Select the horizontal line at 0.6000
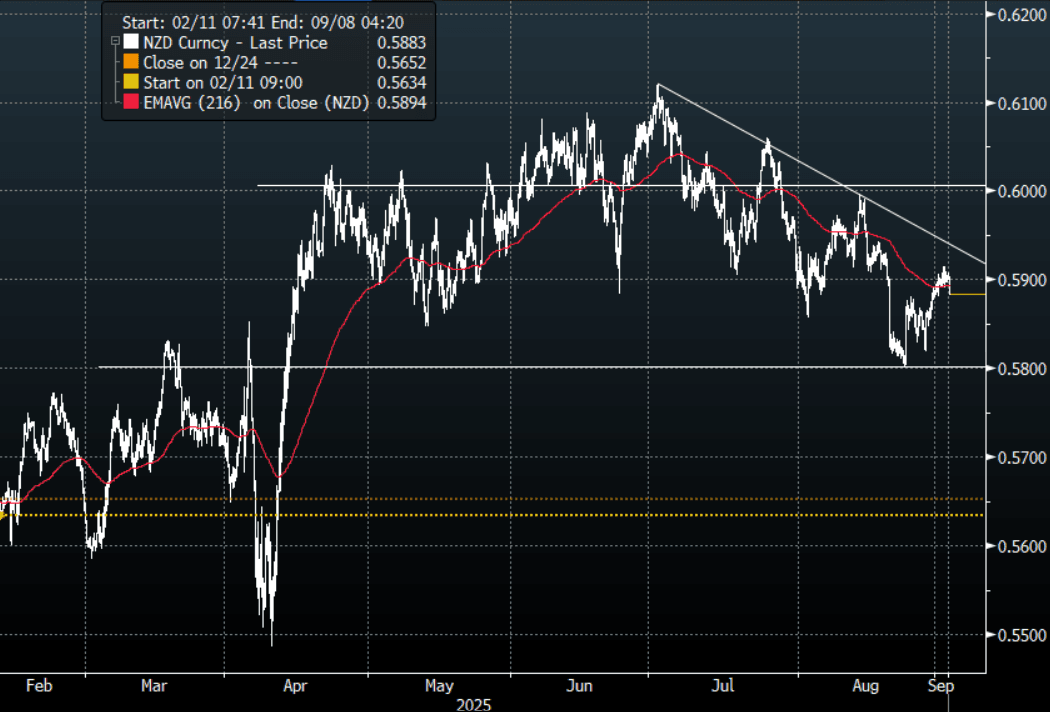Screen dimensions: 1050x712 coord(400,186)
